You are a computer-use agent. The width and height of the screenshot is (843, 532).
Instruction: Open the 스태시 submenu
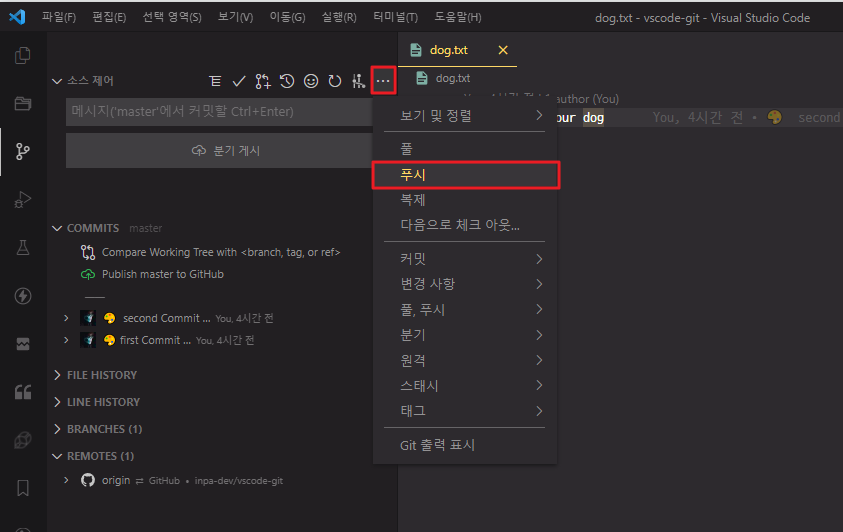(465, 385)
